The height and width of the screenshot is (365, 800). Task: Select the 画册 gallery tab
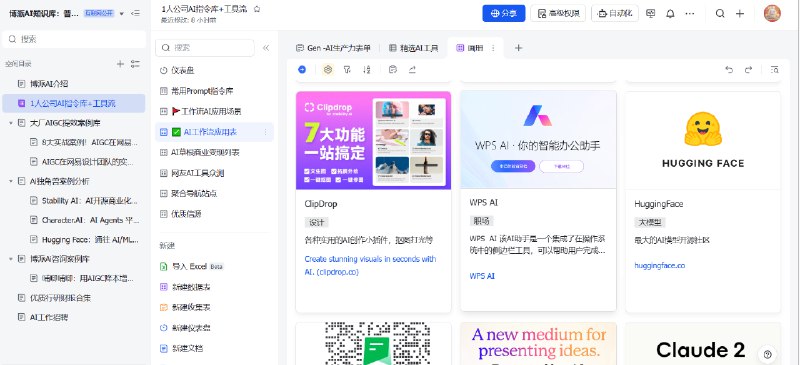point(470,48)
